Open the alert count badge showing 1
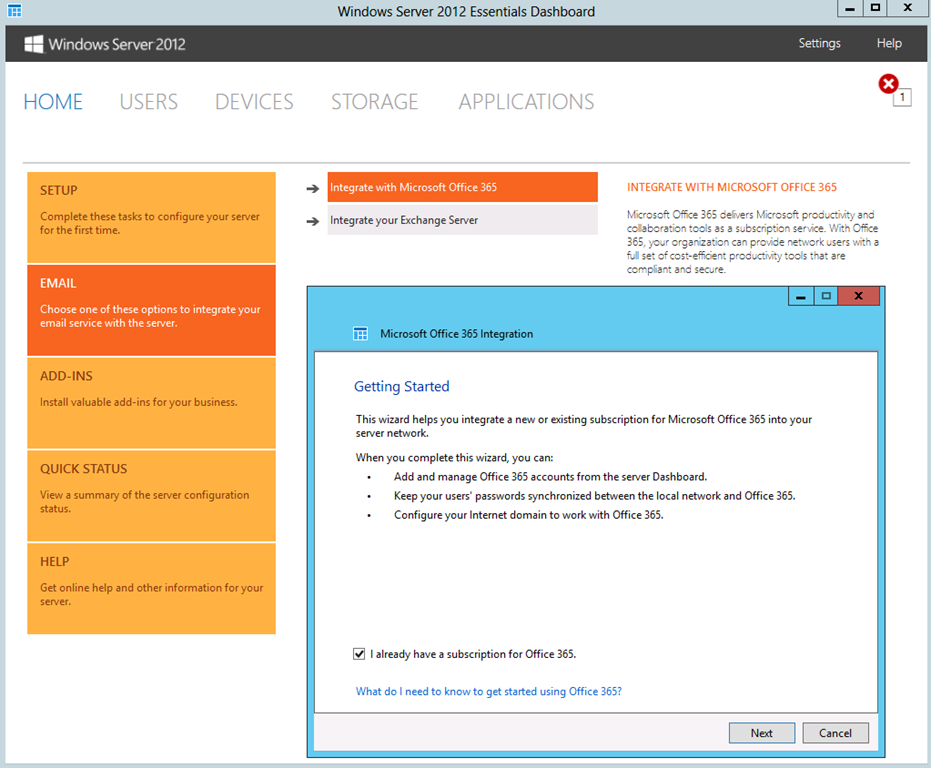Image resolution: width=931 pixels, height=768 pixels. click(x=902, y=97)
